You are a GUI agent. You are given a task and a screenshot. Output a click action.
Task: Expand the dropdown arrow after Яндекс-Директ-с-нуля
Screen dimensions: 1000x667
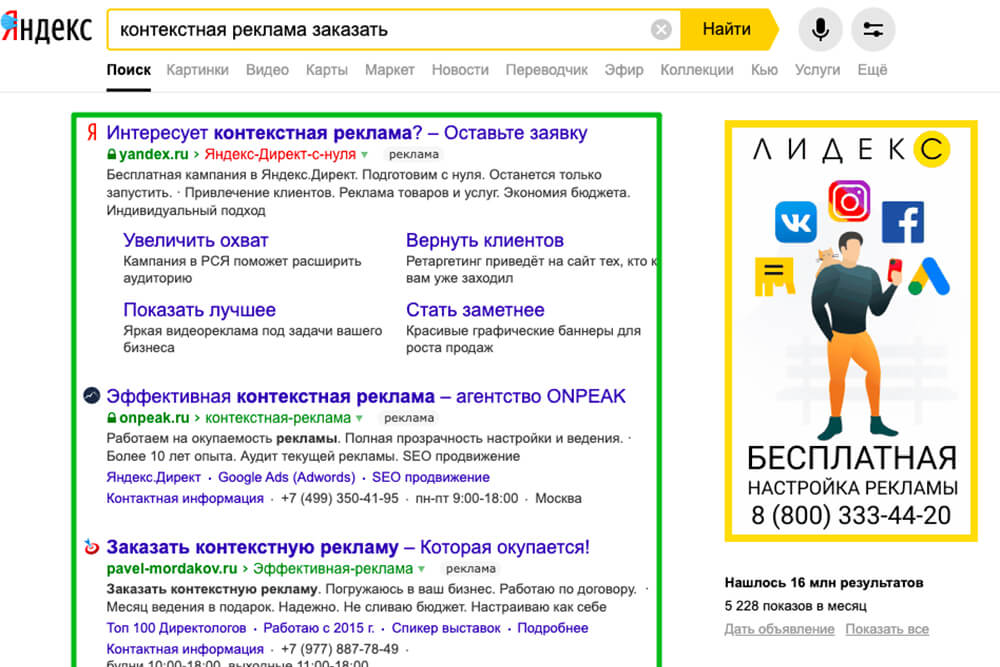(364, 155)
